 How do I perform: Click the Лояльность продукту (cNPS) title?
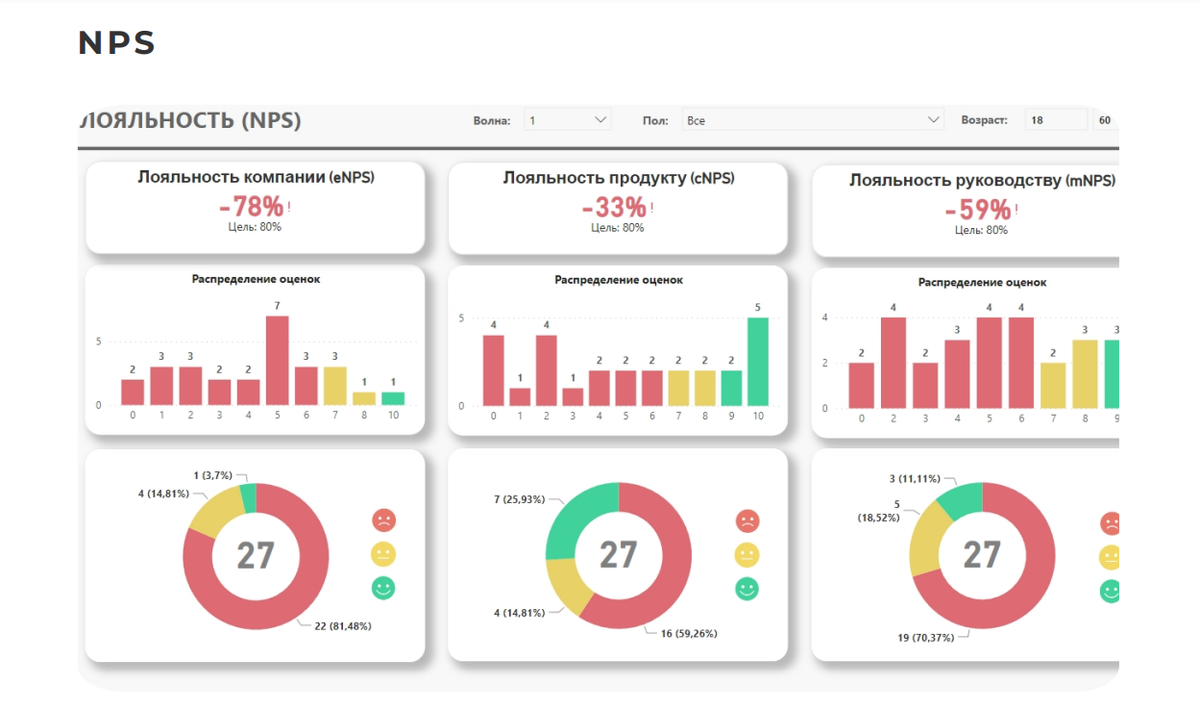click(x=618, y=178)
